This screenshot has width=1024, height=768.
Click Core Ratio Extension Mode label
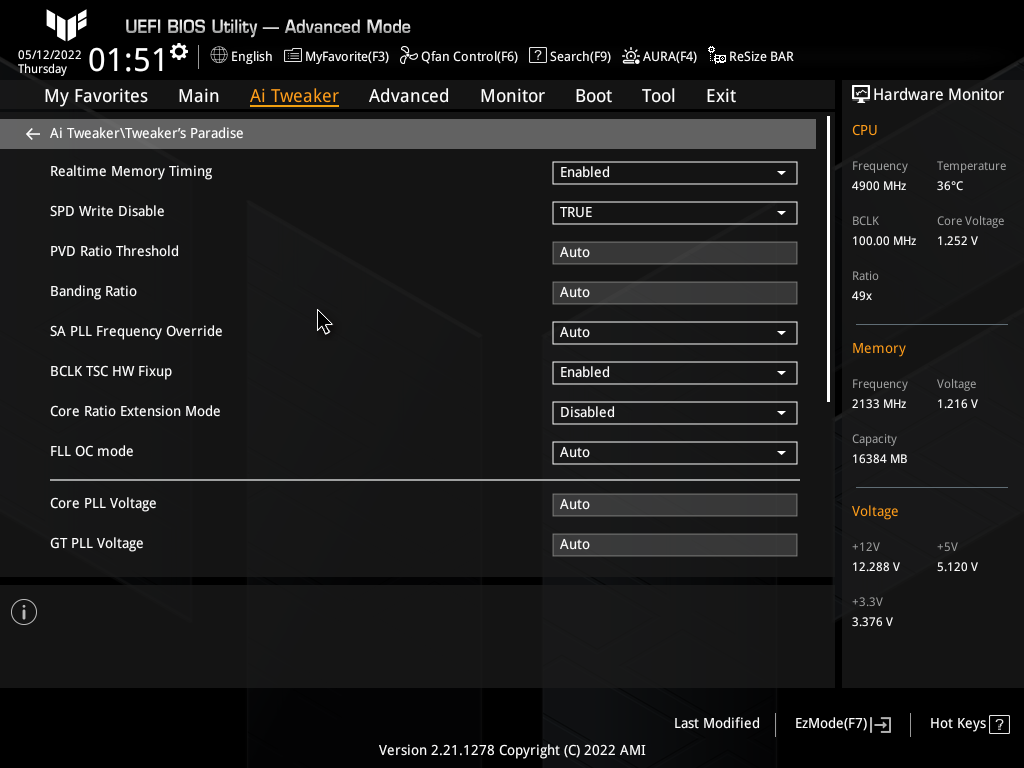point(135,411)
